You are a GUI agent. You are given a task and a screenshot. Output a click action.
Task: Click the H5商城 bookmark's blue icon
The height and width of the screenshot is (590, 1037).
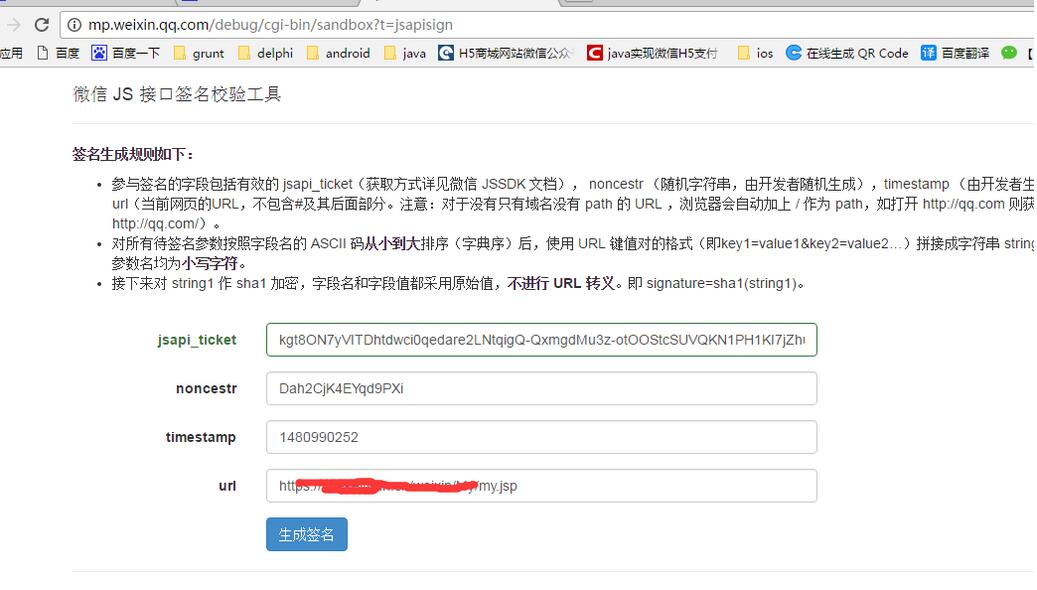pos(446,53)
